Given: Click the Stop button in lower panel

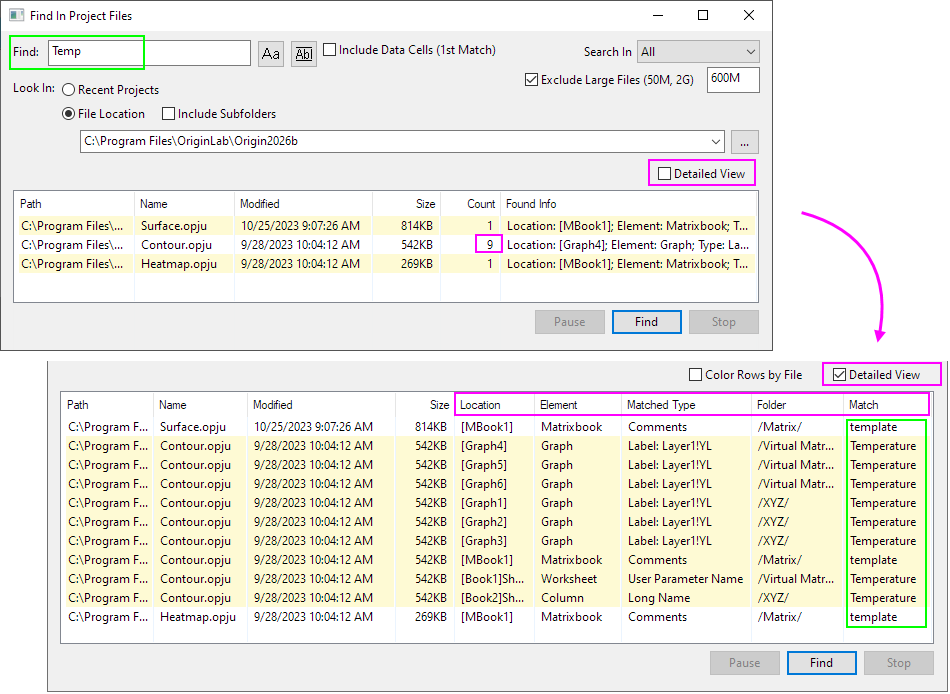Looking at the screenshot, I should 899,662.
